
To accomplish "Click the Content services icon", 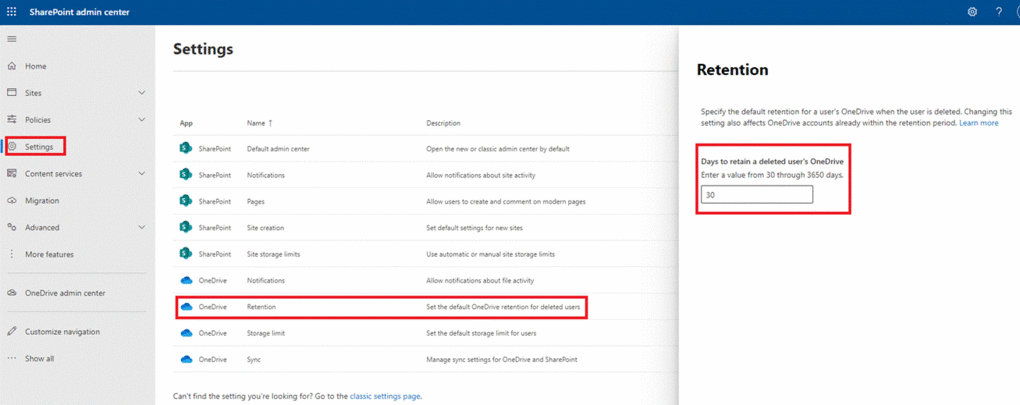I will (12, 174).
